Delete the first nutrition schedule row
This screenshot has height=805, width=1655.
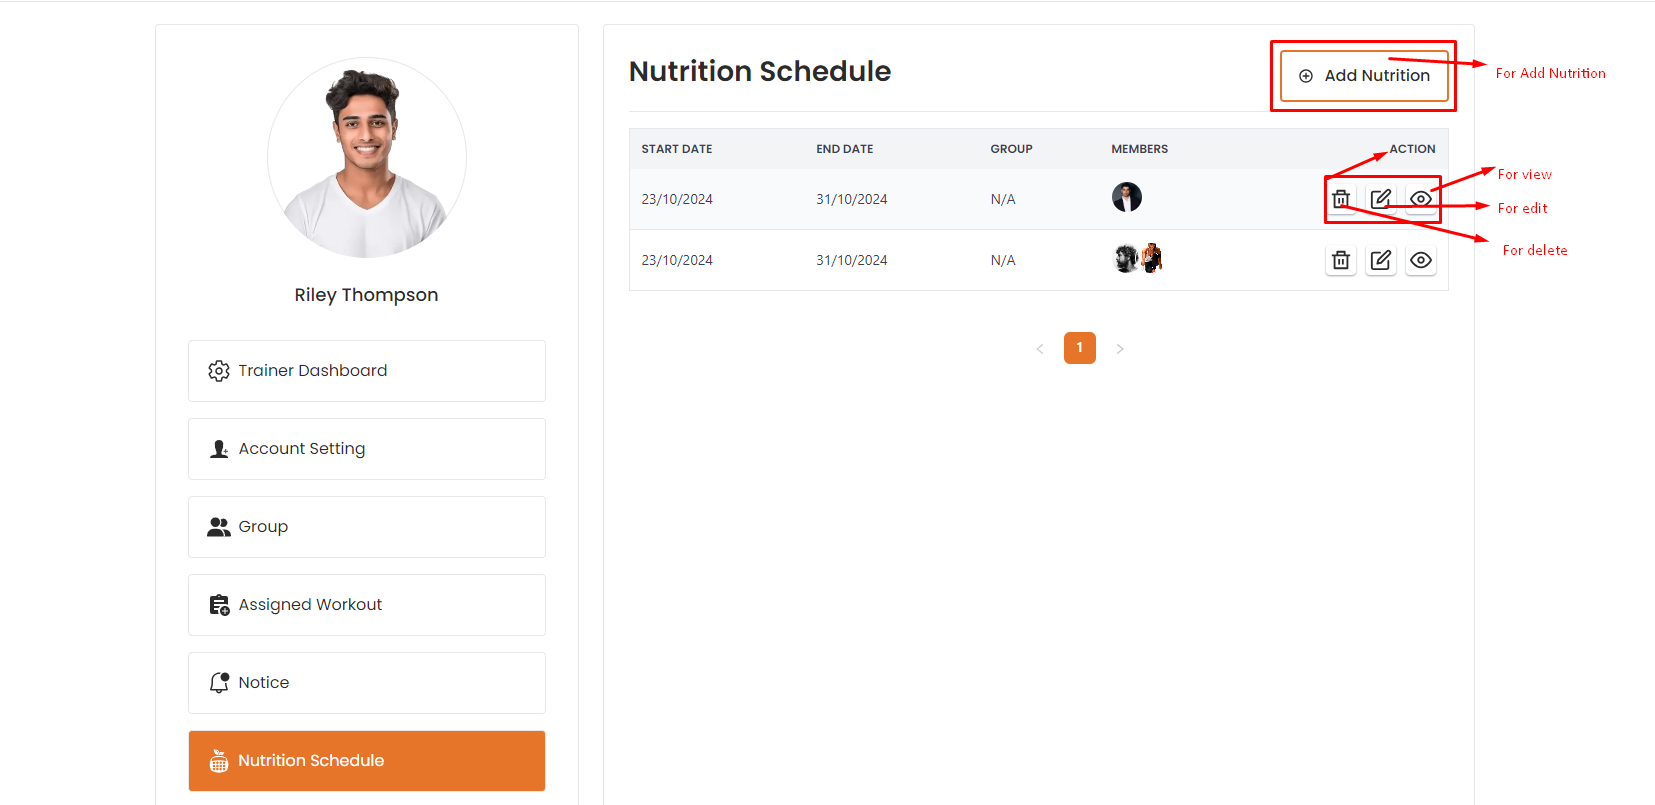[1341, 199]
